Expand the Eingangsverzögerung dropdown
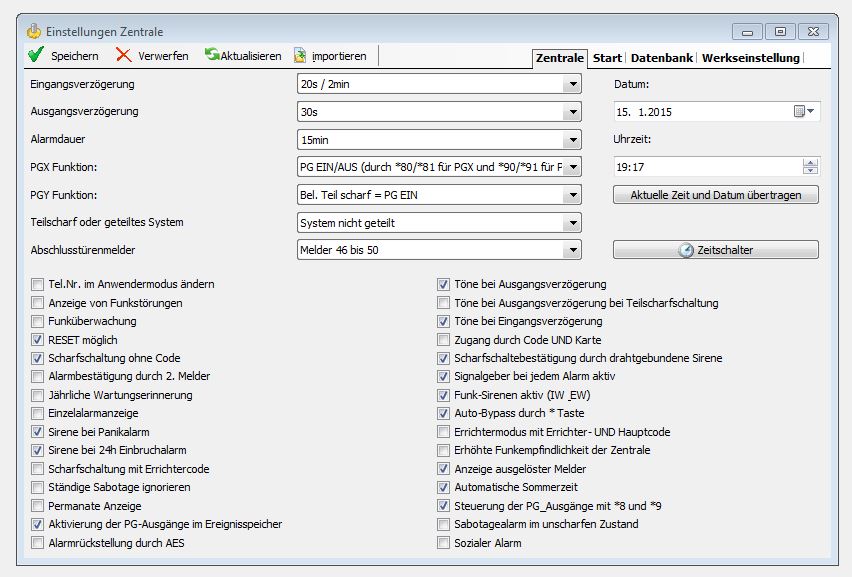The width and height of the screenshot is (852, 577). [x=571, y=85]
